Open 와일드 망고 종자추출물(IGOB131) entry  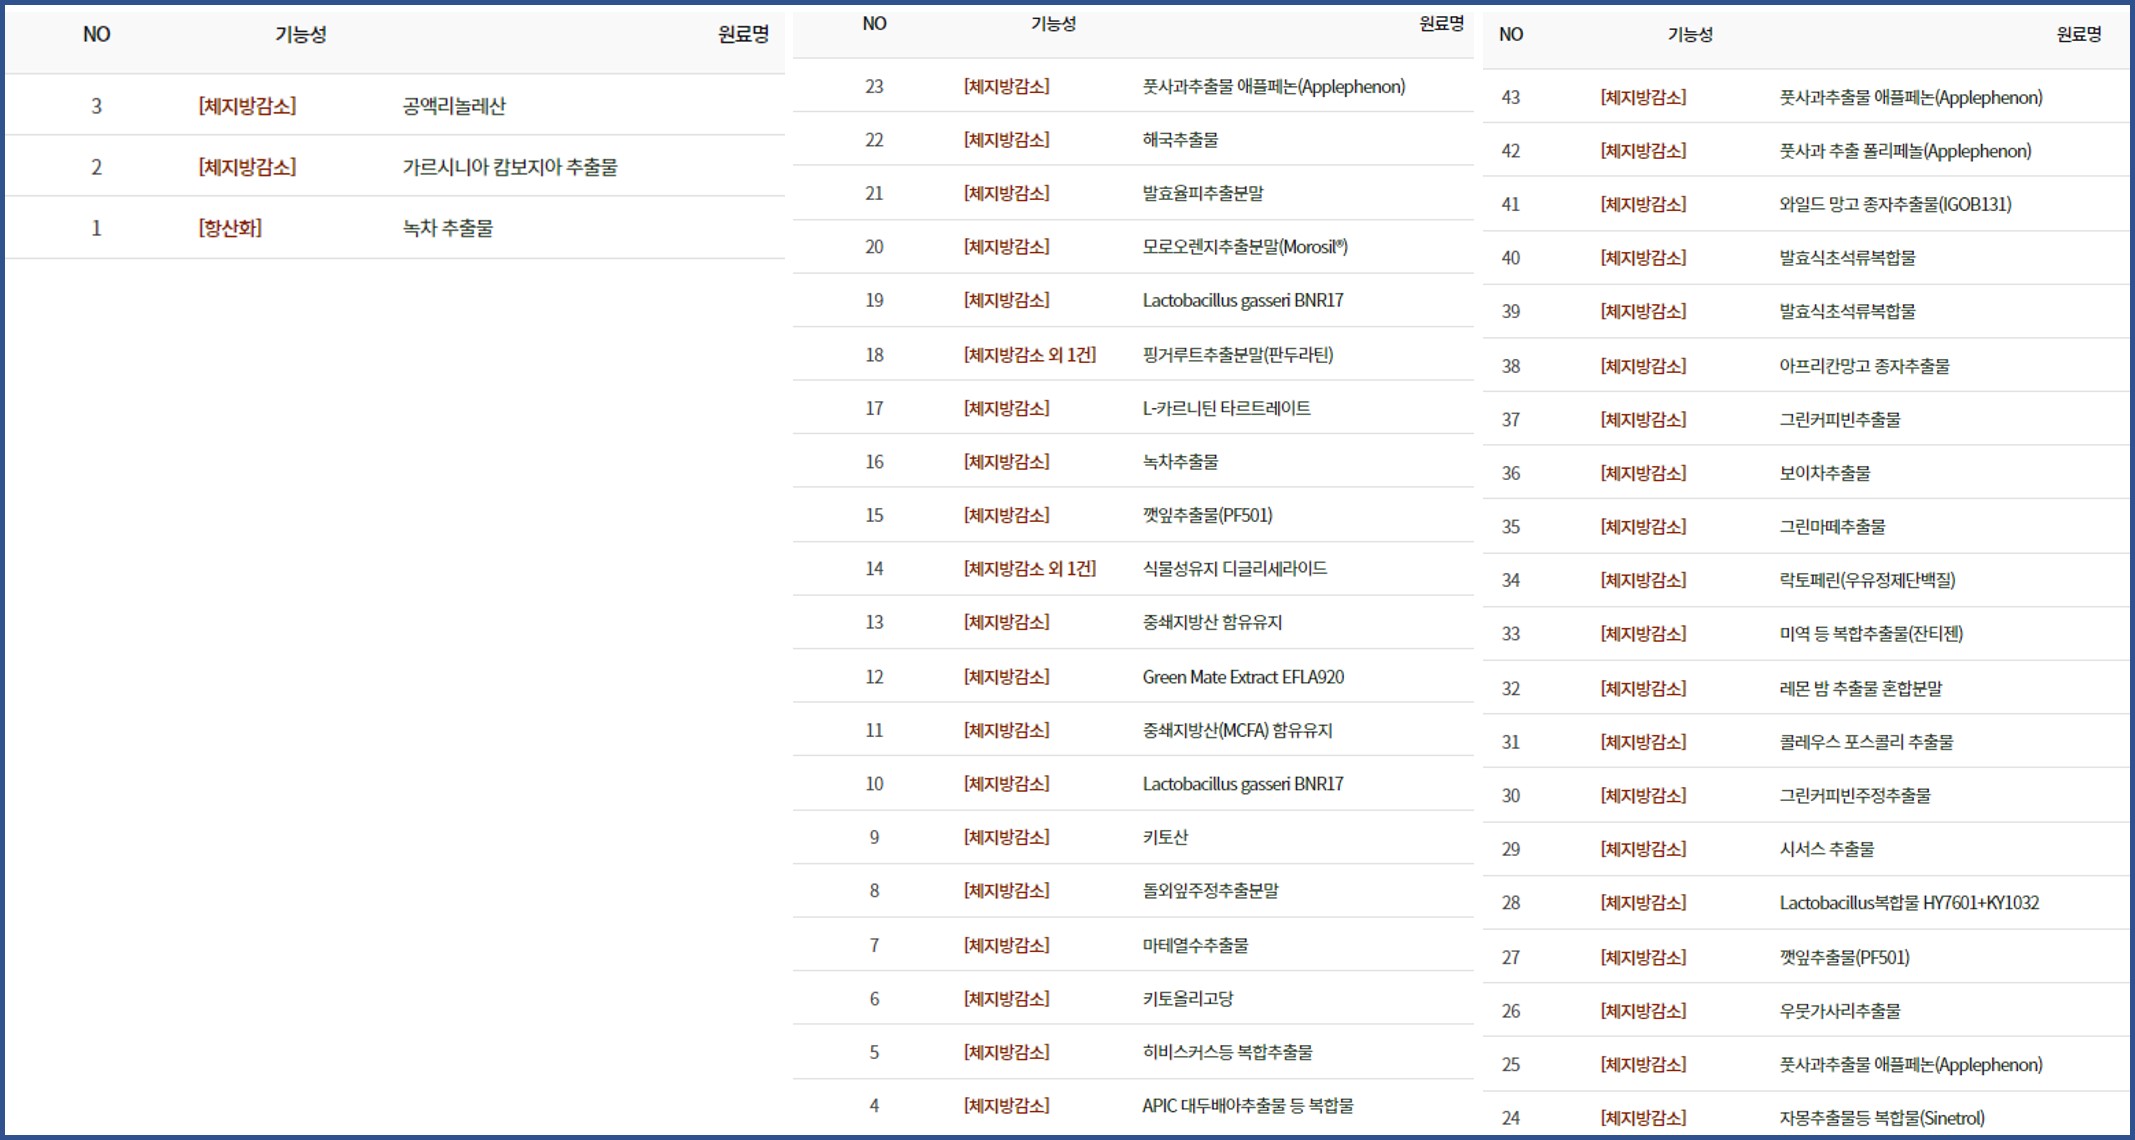tap(1895, 205)
